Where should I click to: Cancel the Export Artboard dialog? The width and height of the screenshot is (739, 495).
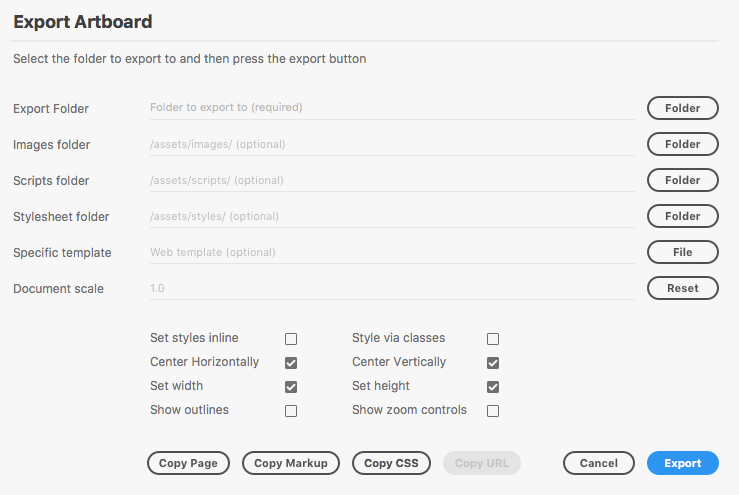coord(599,463)
